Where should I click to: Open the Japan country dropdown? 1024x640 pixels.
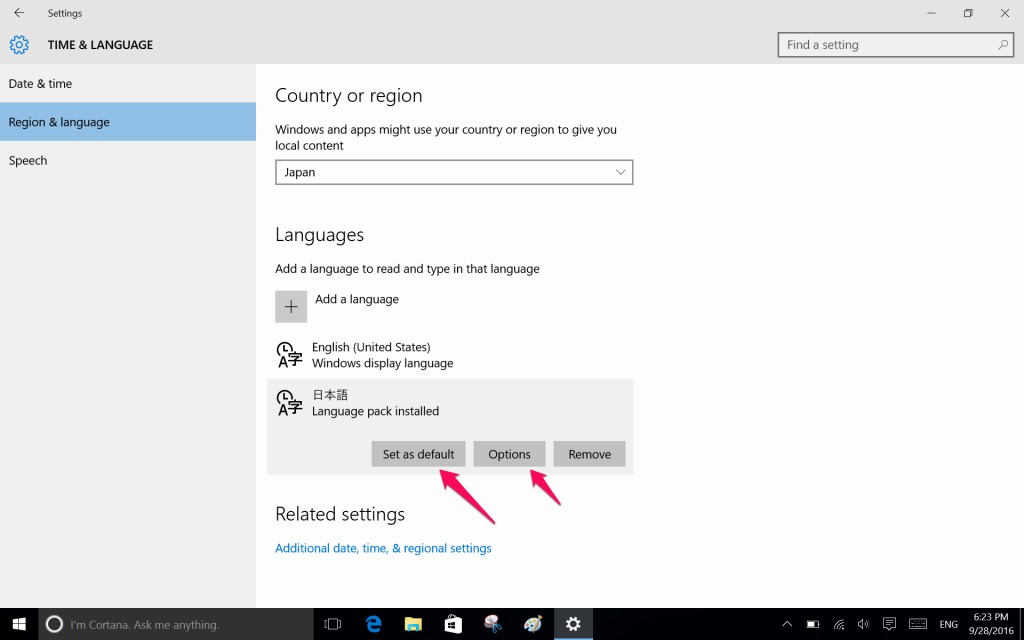tap(454, 172)
